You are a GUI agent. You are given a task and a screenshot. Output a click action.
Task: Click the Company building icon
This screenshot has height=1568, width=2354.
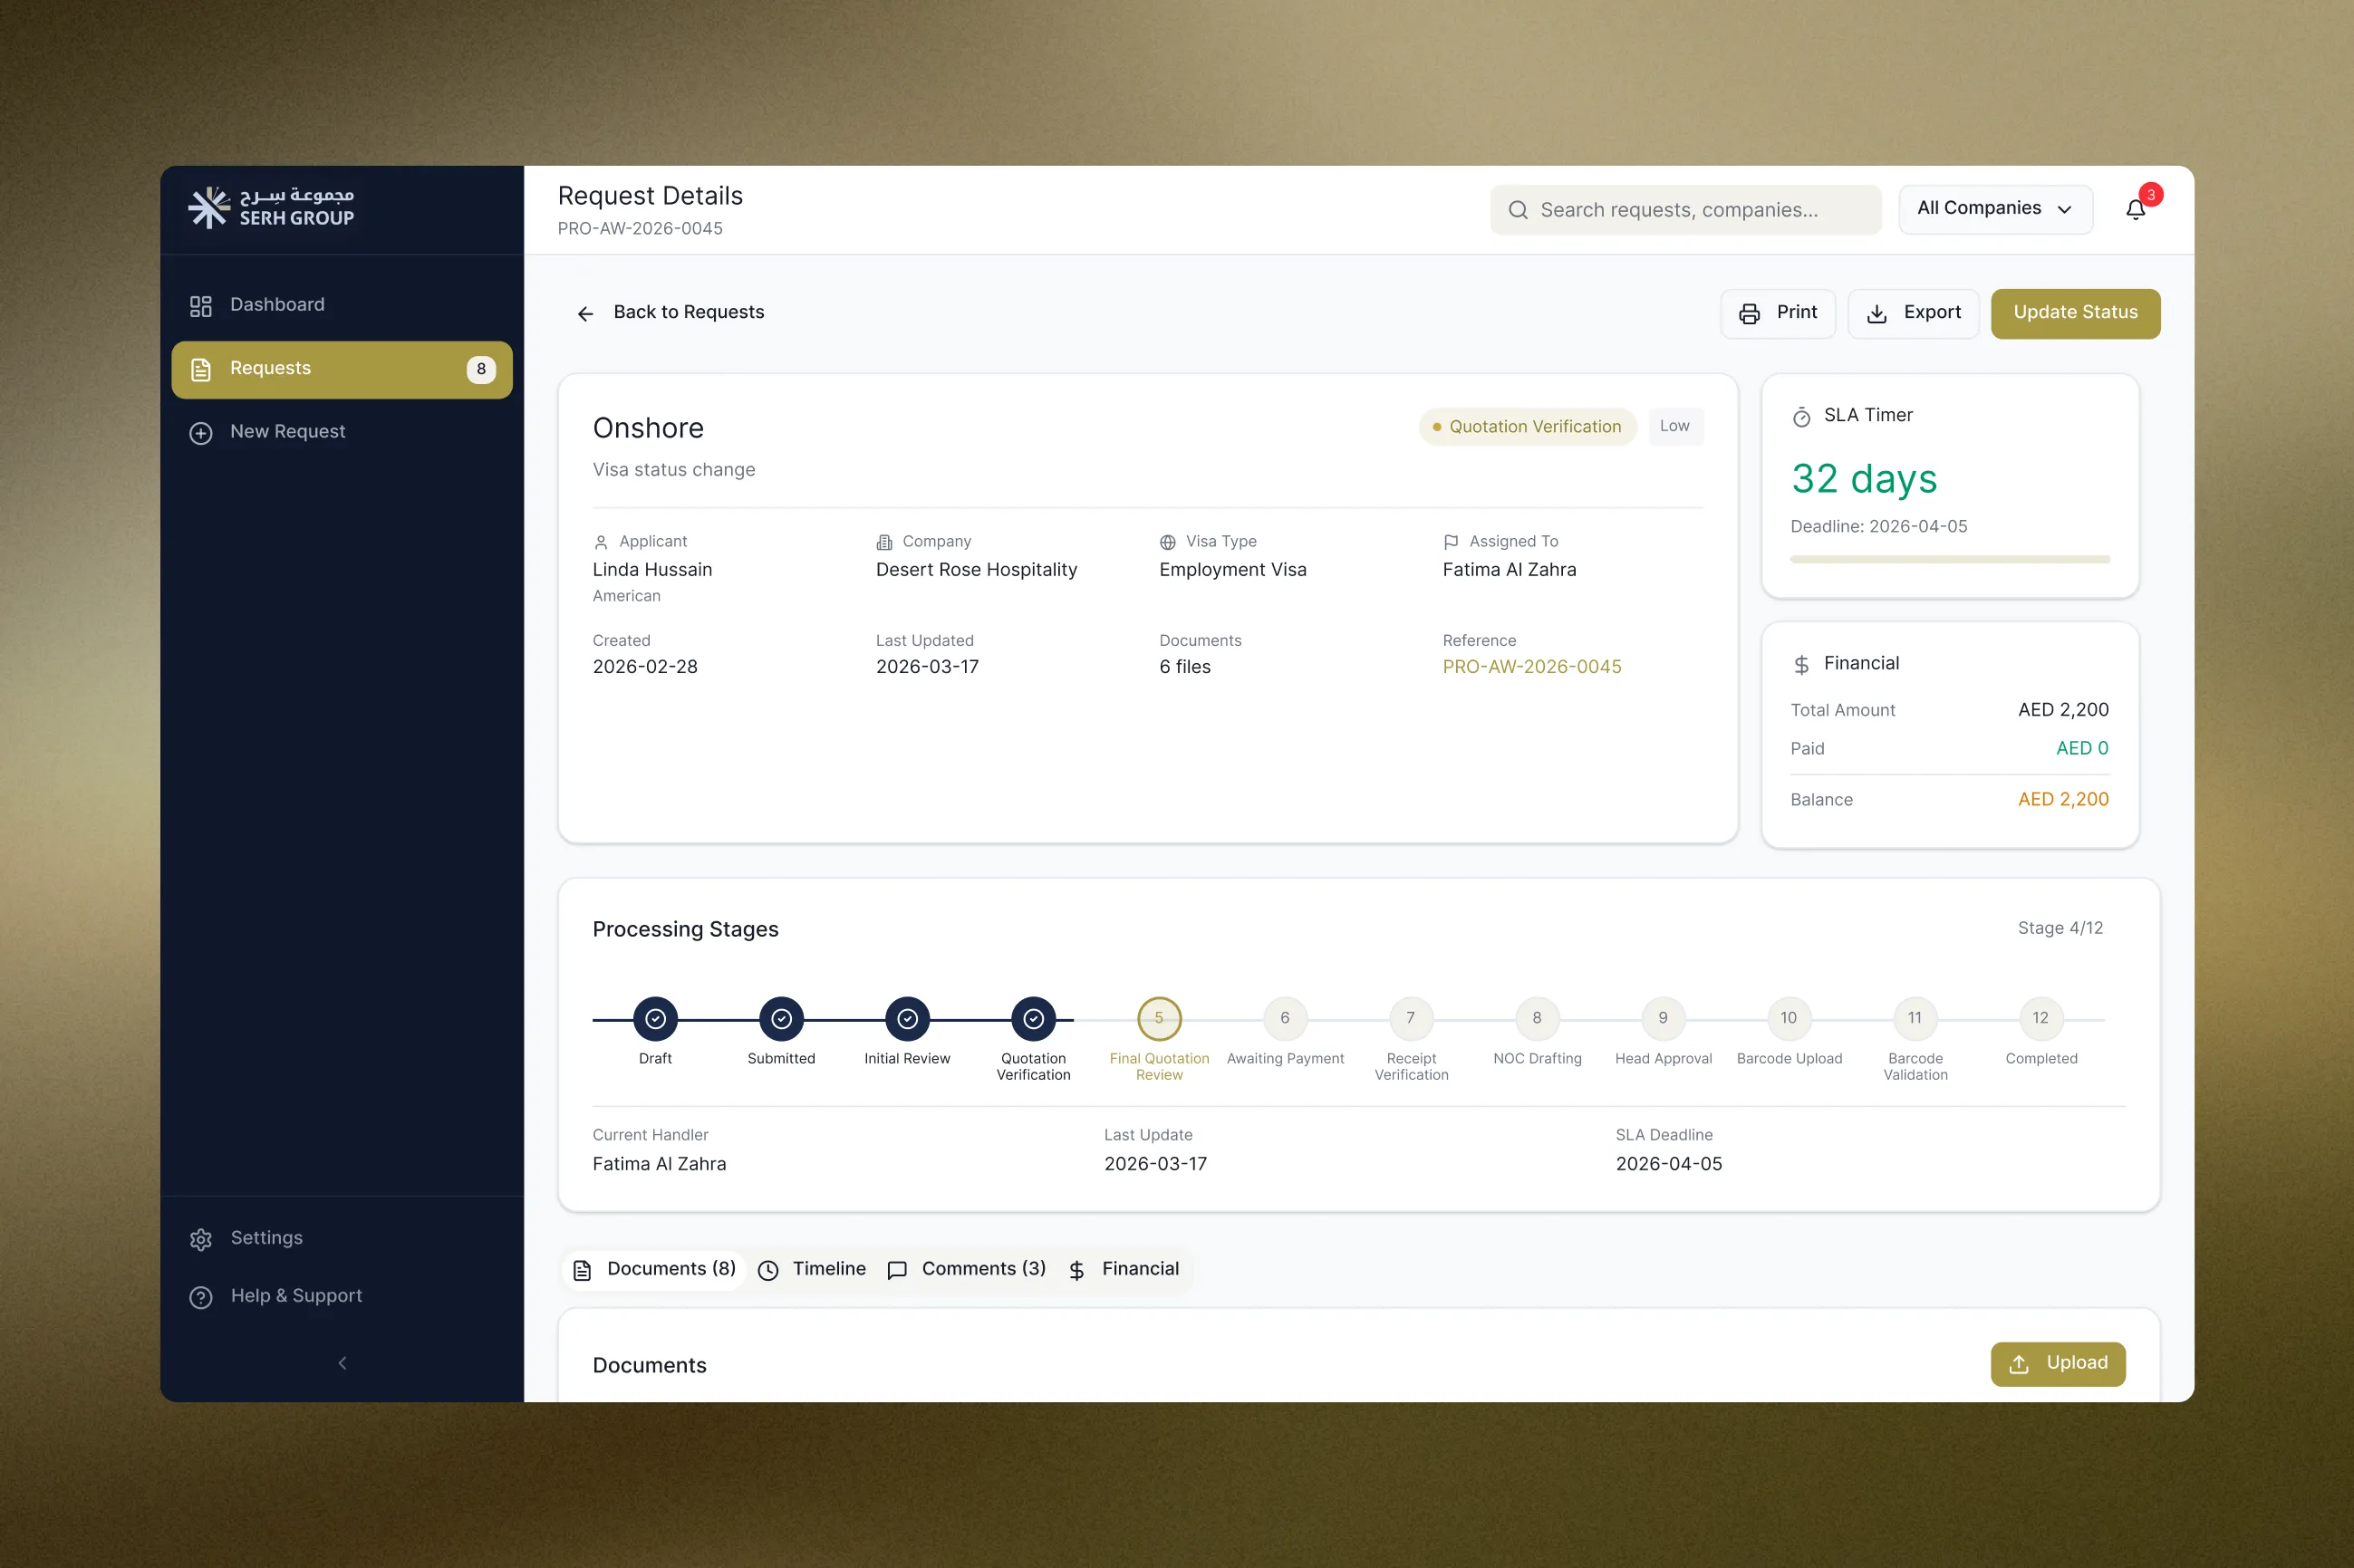[884, 542]
